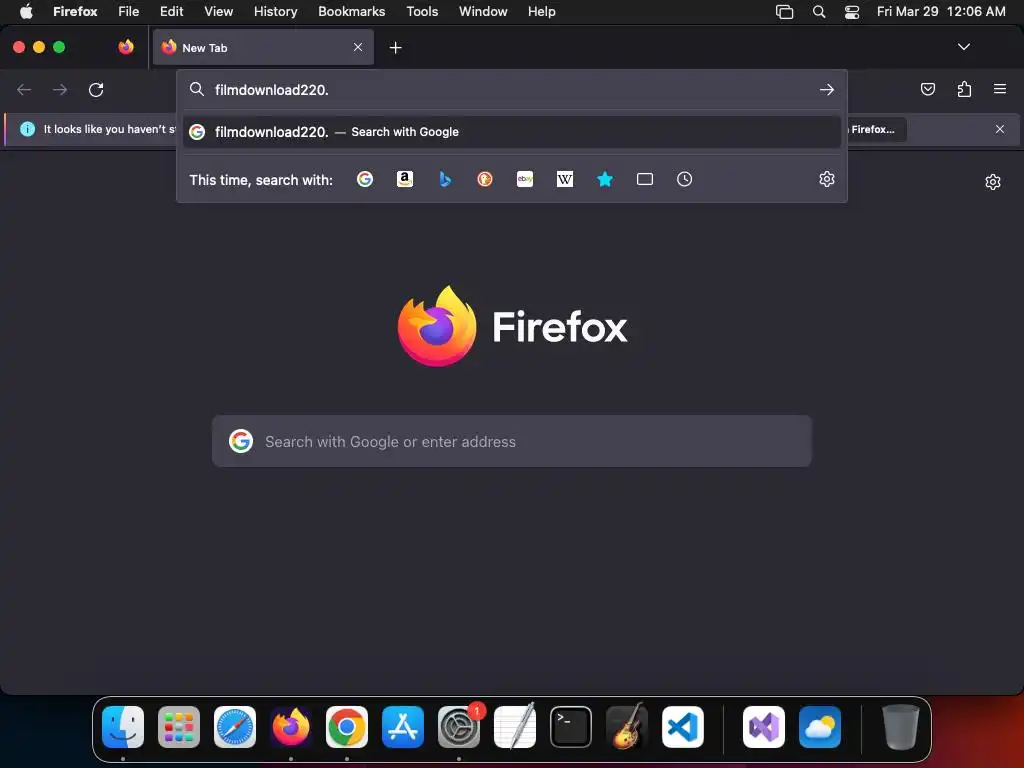Open the View menu

(x=218, y=12)
